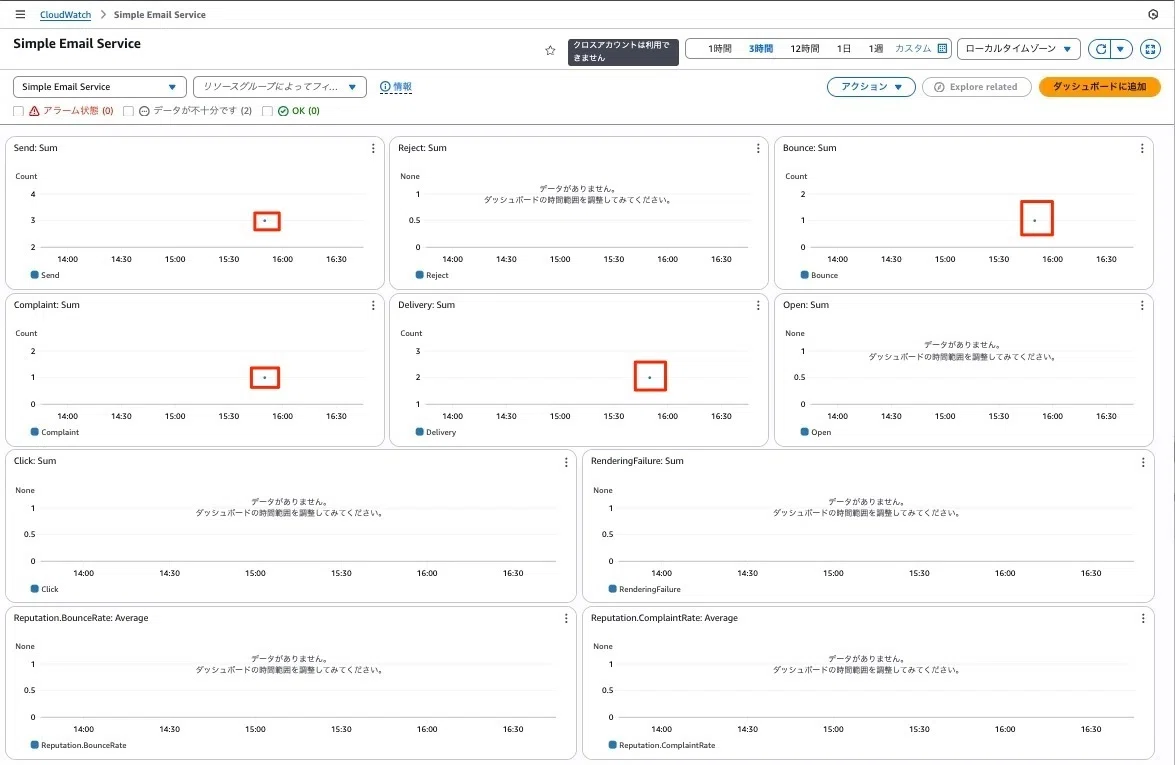Open the Open: Sum widget options menu
This screenshot has height=765, width=1175.
point(1142,306)
